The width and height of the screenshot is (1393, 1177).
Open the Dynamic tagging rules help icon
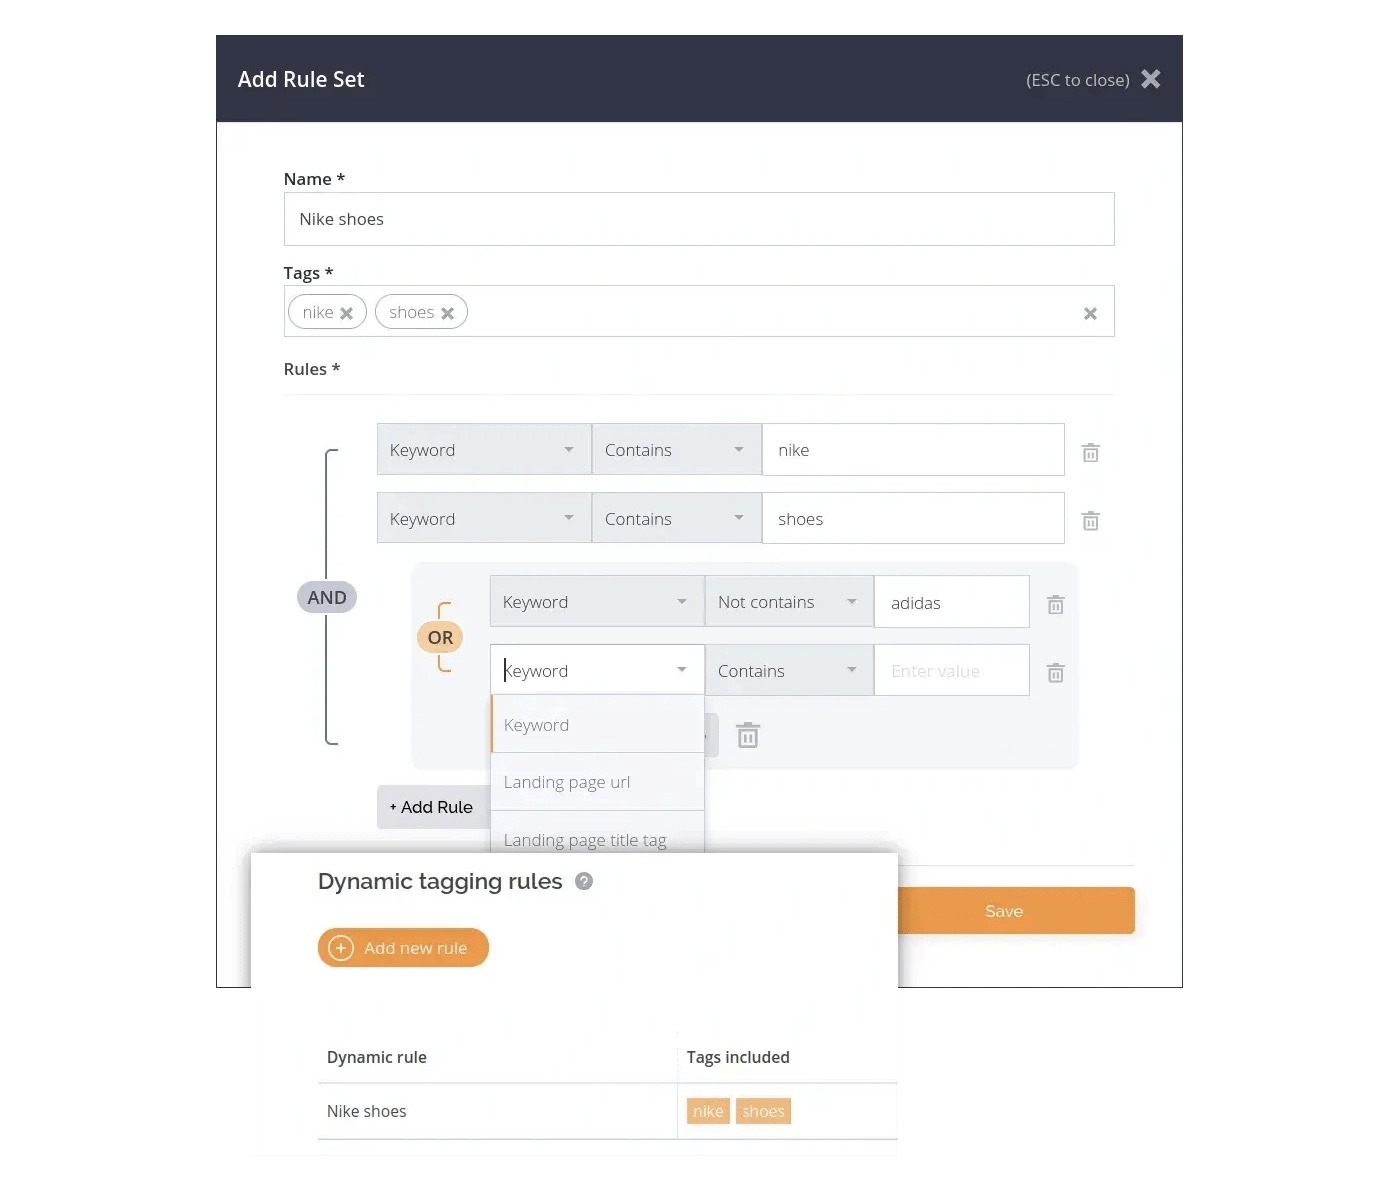click(585, 881)
